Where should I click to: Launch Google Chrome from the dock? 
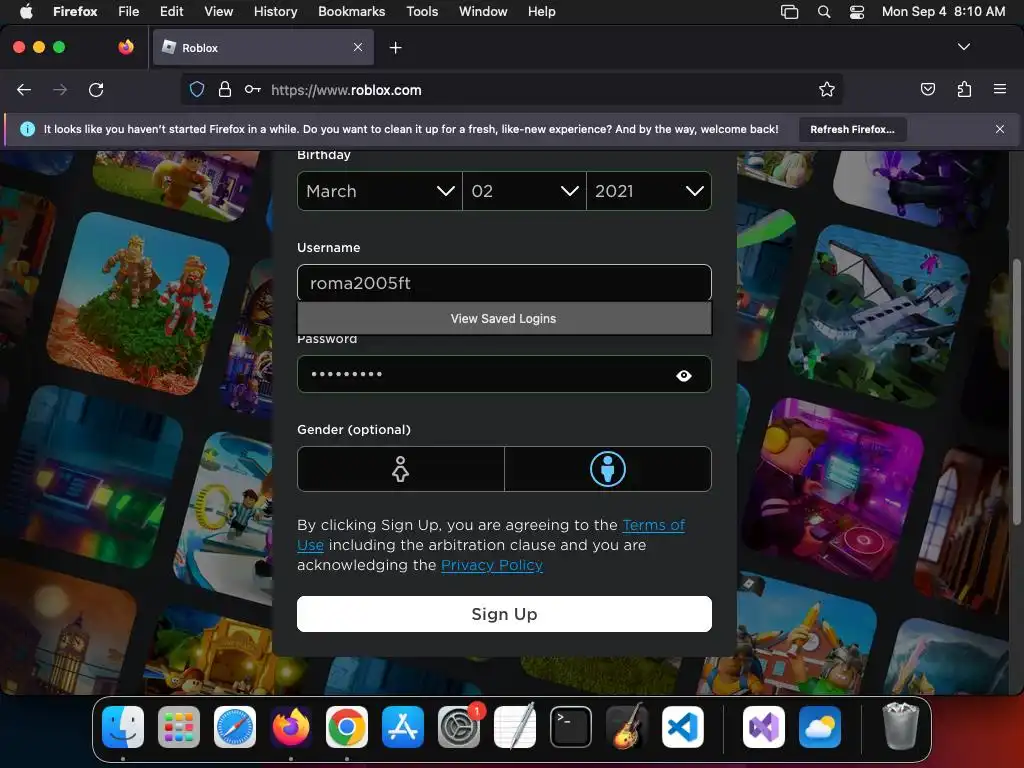click(347, 727)
